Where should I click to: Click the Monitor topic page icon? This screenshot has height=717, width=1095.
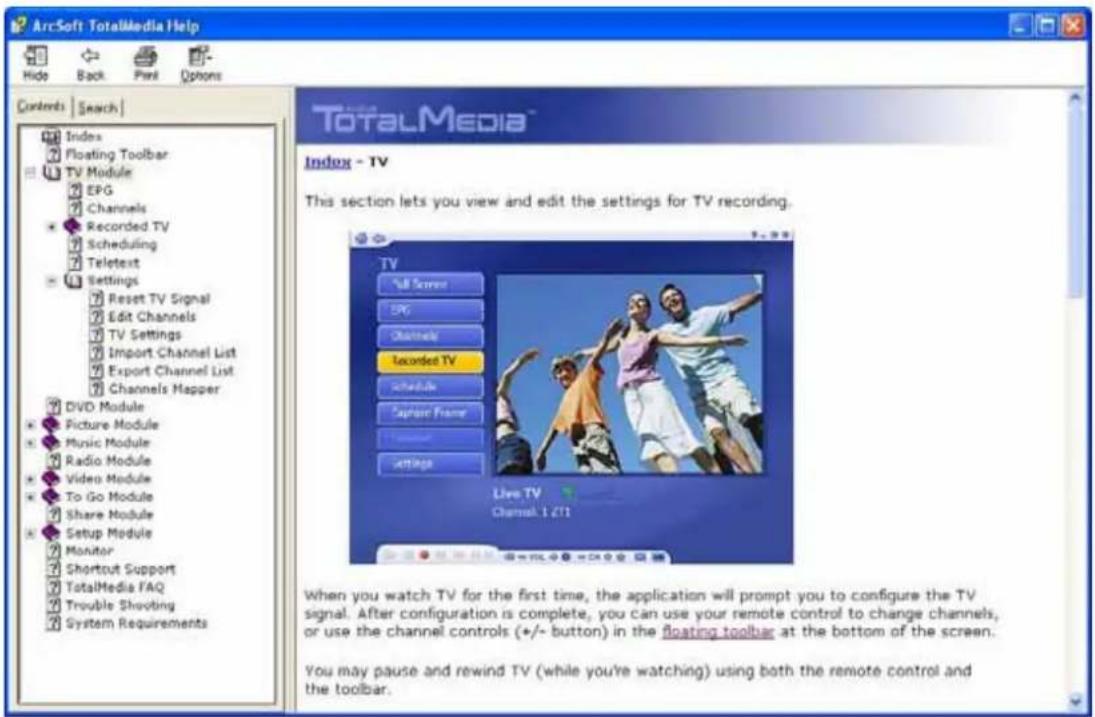(x=53, y=551)
